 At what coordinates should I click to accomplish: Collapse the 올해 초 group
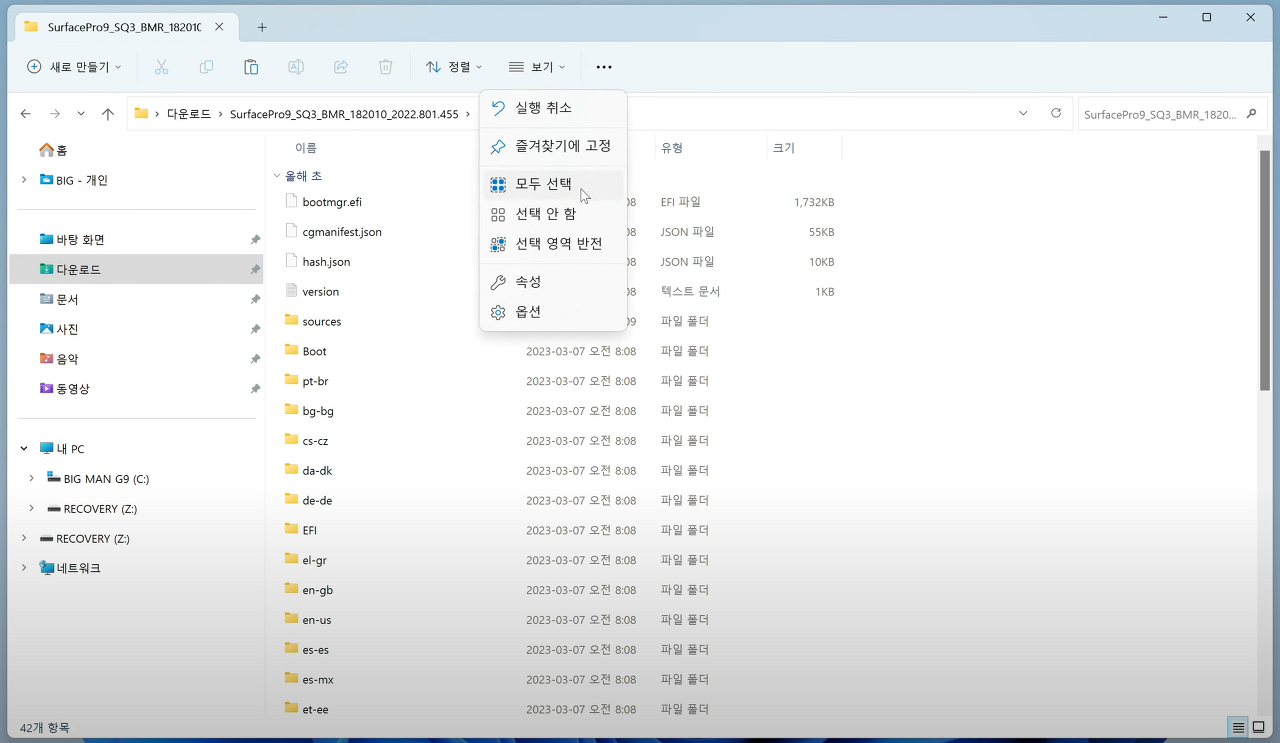pyautogui.click(x=277, y=176)
